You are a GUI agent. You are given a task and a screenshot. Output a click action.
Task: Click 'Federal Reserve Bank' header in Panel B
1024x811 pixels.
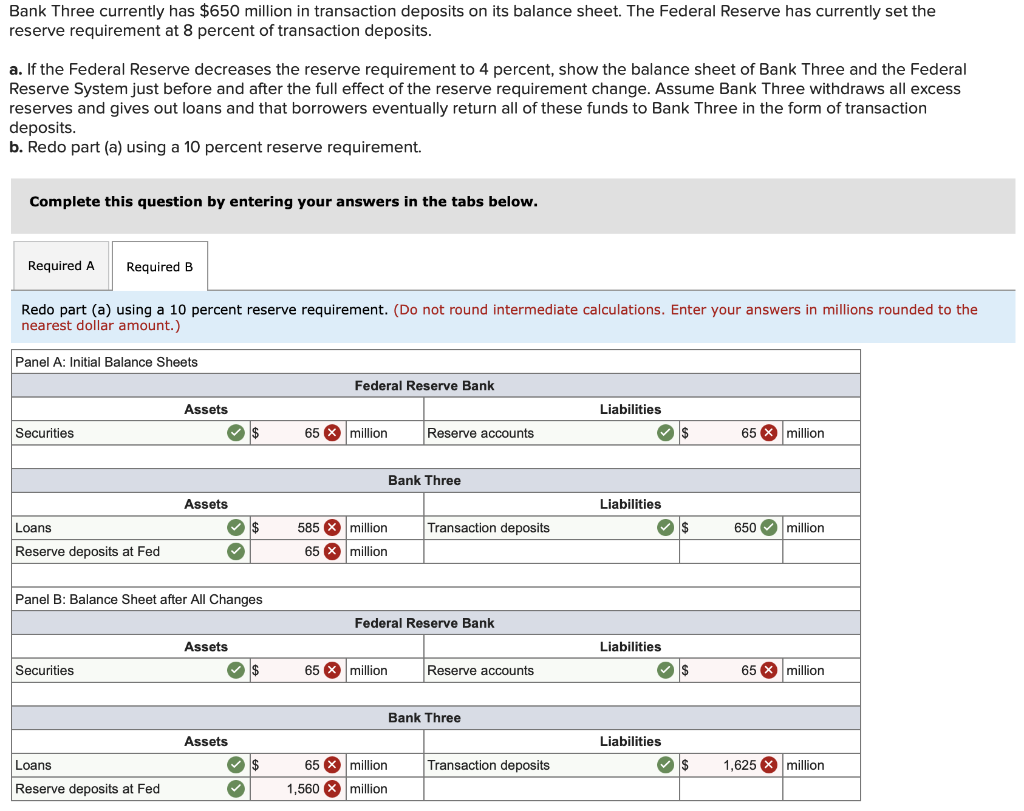pos(424,623)
